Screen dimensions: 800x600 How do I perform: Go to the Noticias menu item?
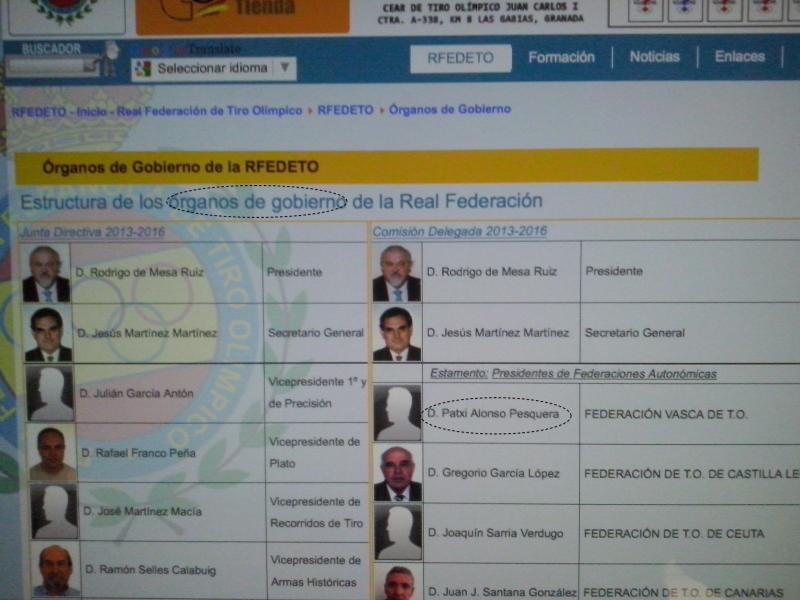pyautogui.click(x=654, y=58)
